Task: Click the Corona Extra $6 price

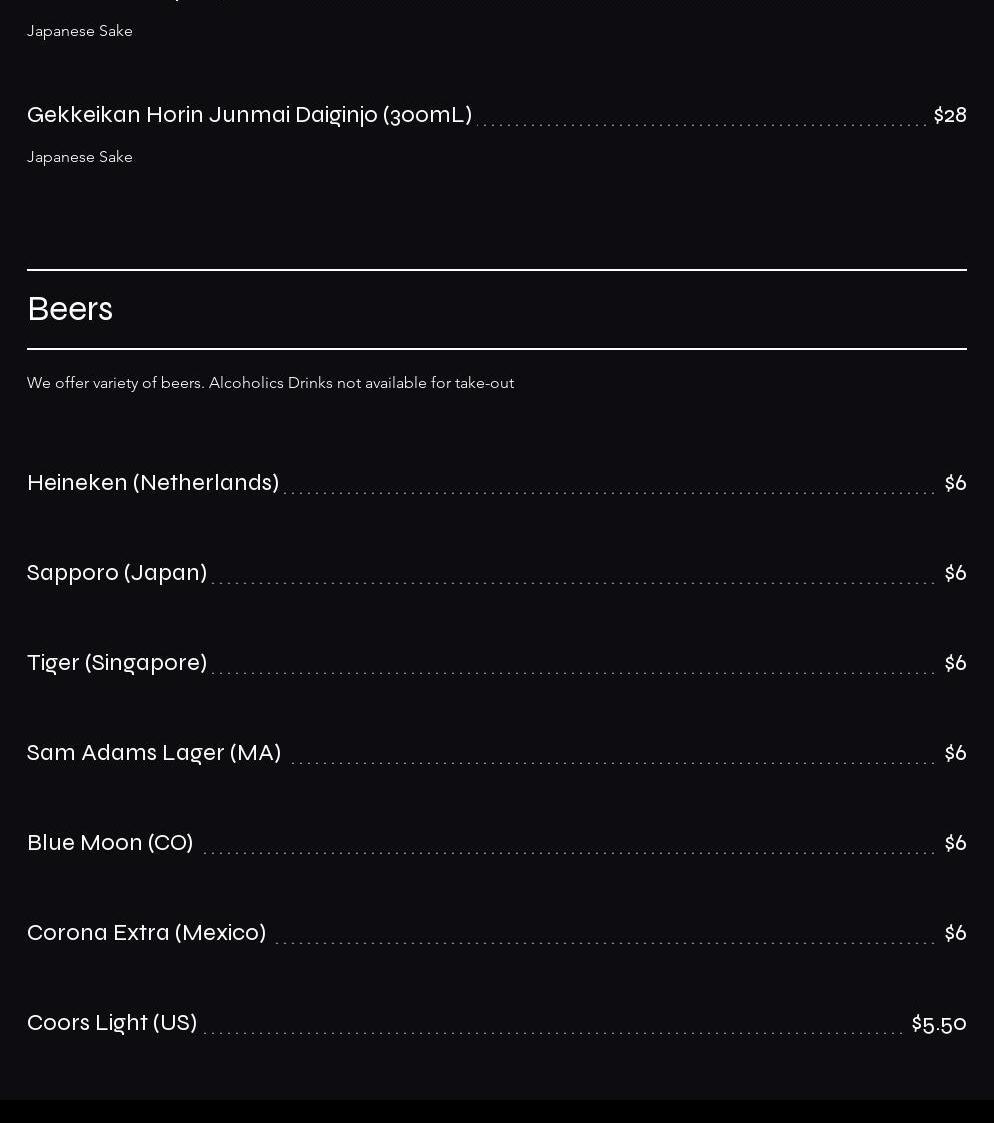Action: (955, 933)
